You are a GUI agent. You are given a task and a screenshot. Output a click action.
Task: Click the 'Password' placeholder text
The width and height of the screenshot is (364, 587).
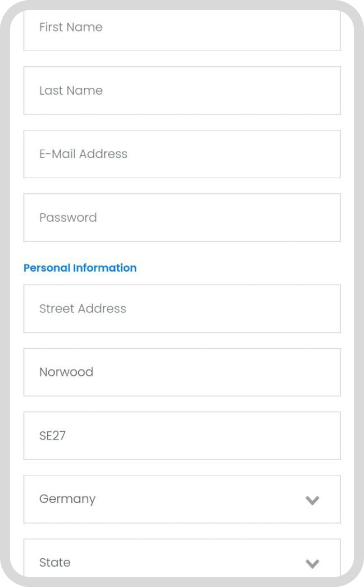pos(68,218)
